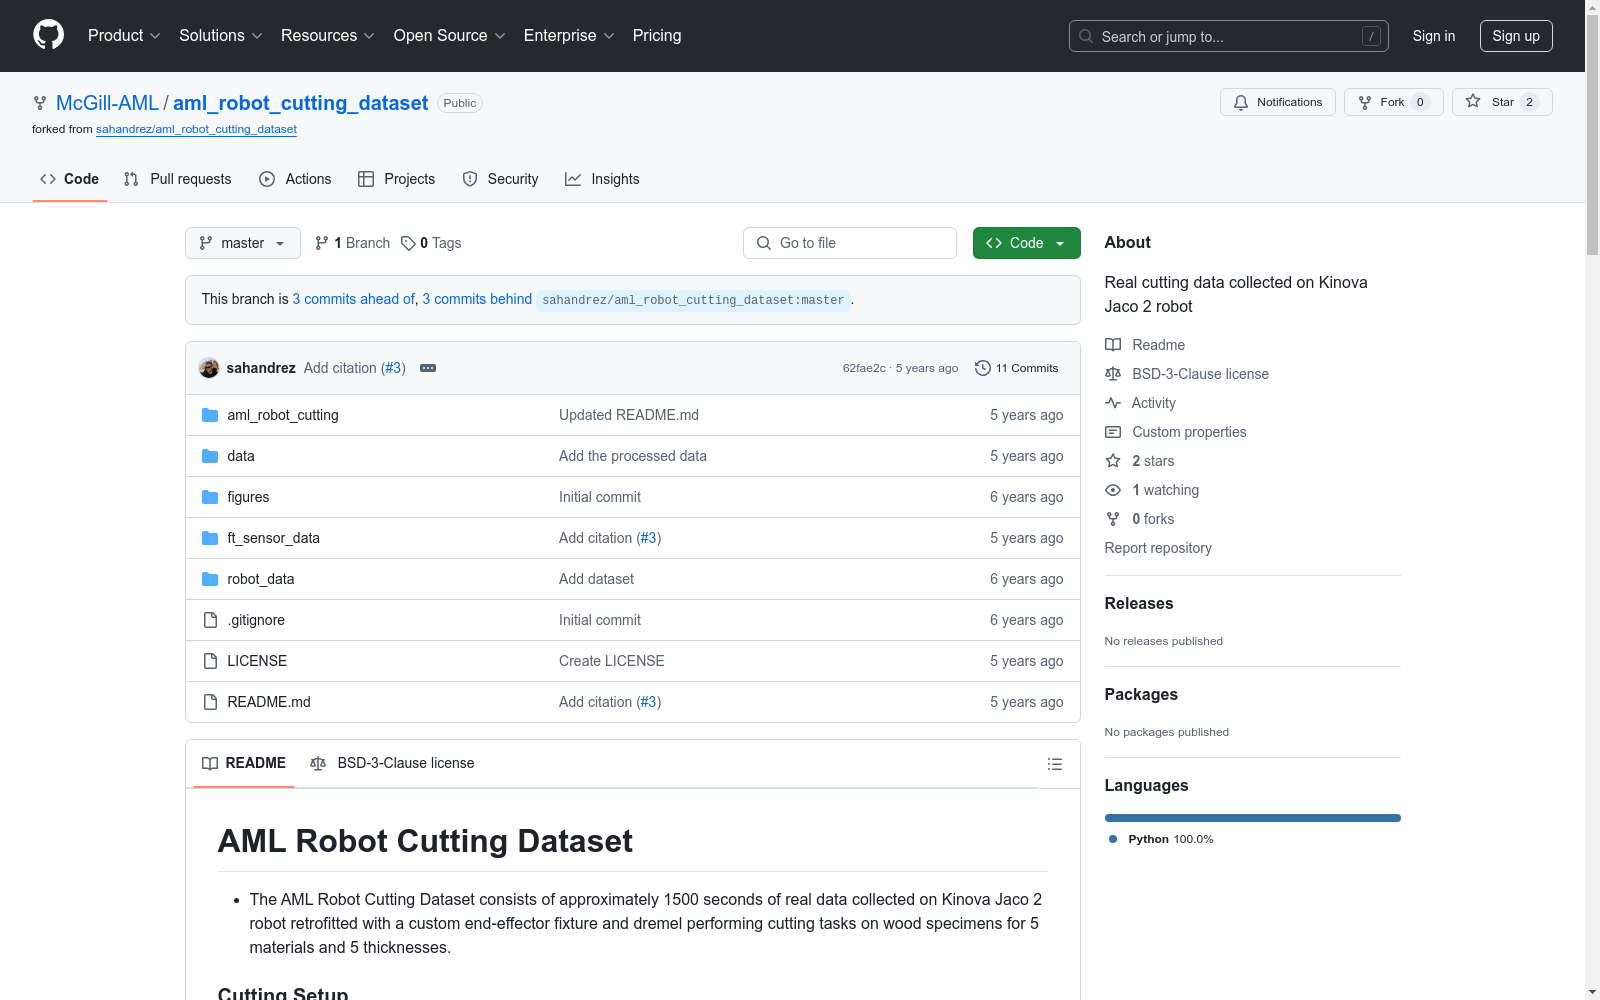This screenshot has height=1000, width=1600.
Task: Click the pulse icon beside Activity
Action: [x=1113, y=403]
